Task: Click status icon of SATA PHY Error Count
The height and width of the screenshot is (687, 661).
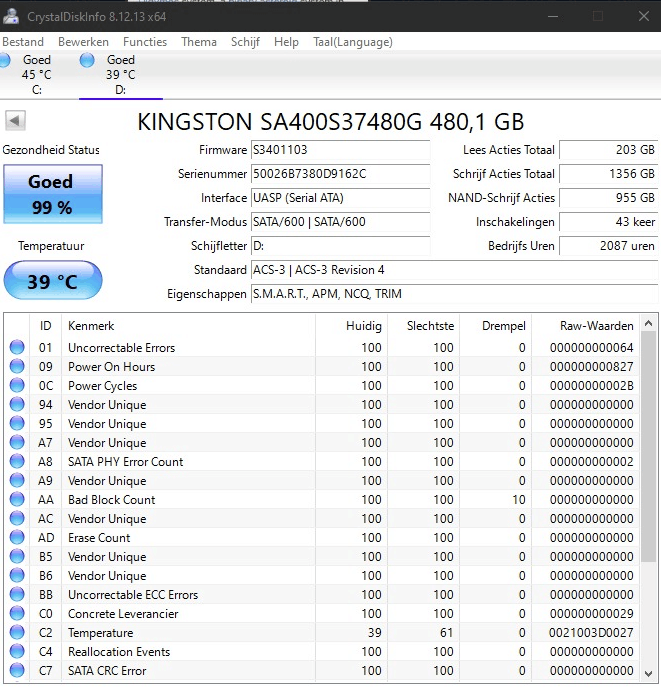Action: pyautogui.click(x=17, y=461)
